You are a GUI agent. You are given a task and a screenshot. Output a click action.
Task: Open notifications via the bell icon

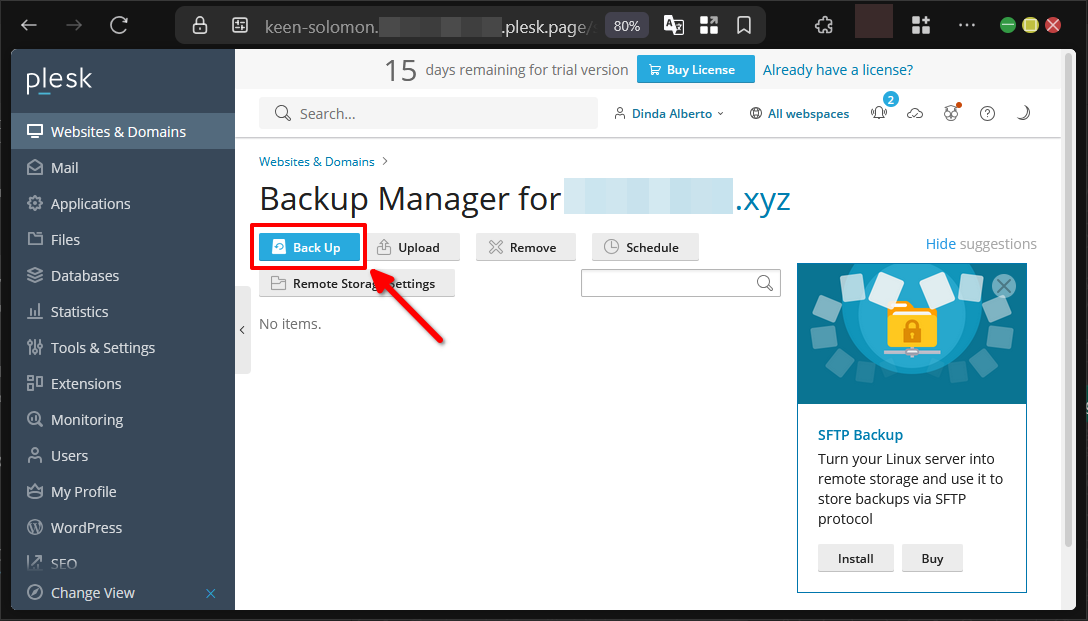[878, 113]
